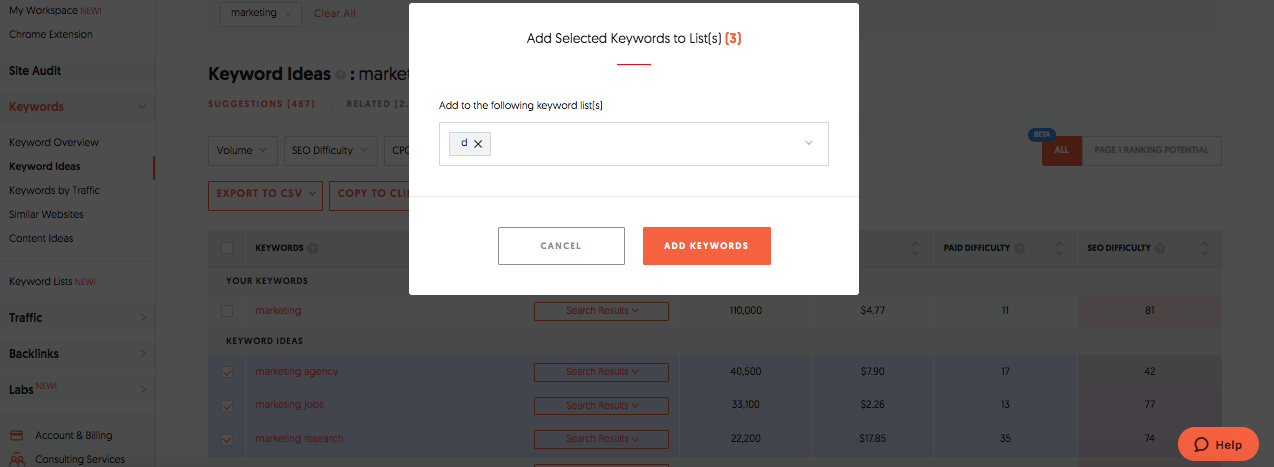Expand the keyword list dropdown arrow
Image resolution: width=1274 pixels, height=467 pixels.
[x=809, y=144]
